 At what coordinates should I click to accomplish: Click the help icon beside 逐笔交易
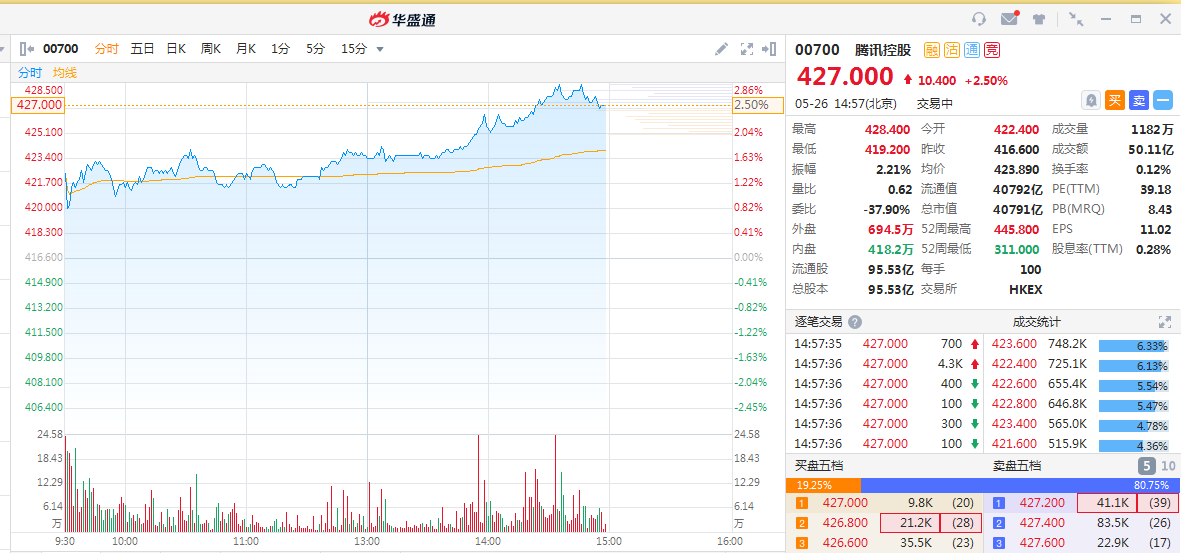[x=855, y=322]
